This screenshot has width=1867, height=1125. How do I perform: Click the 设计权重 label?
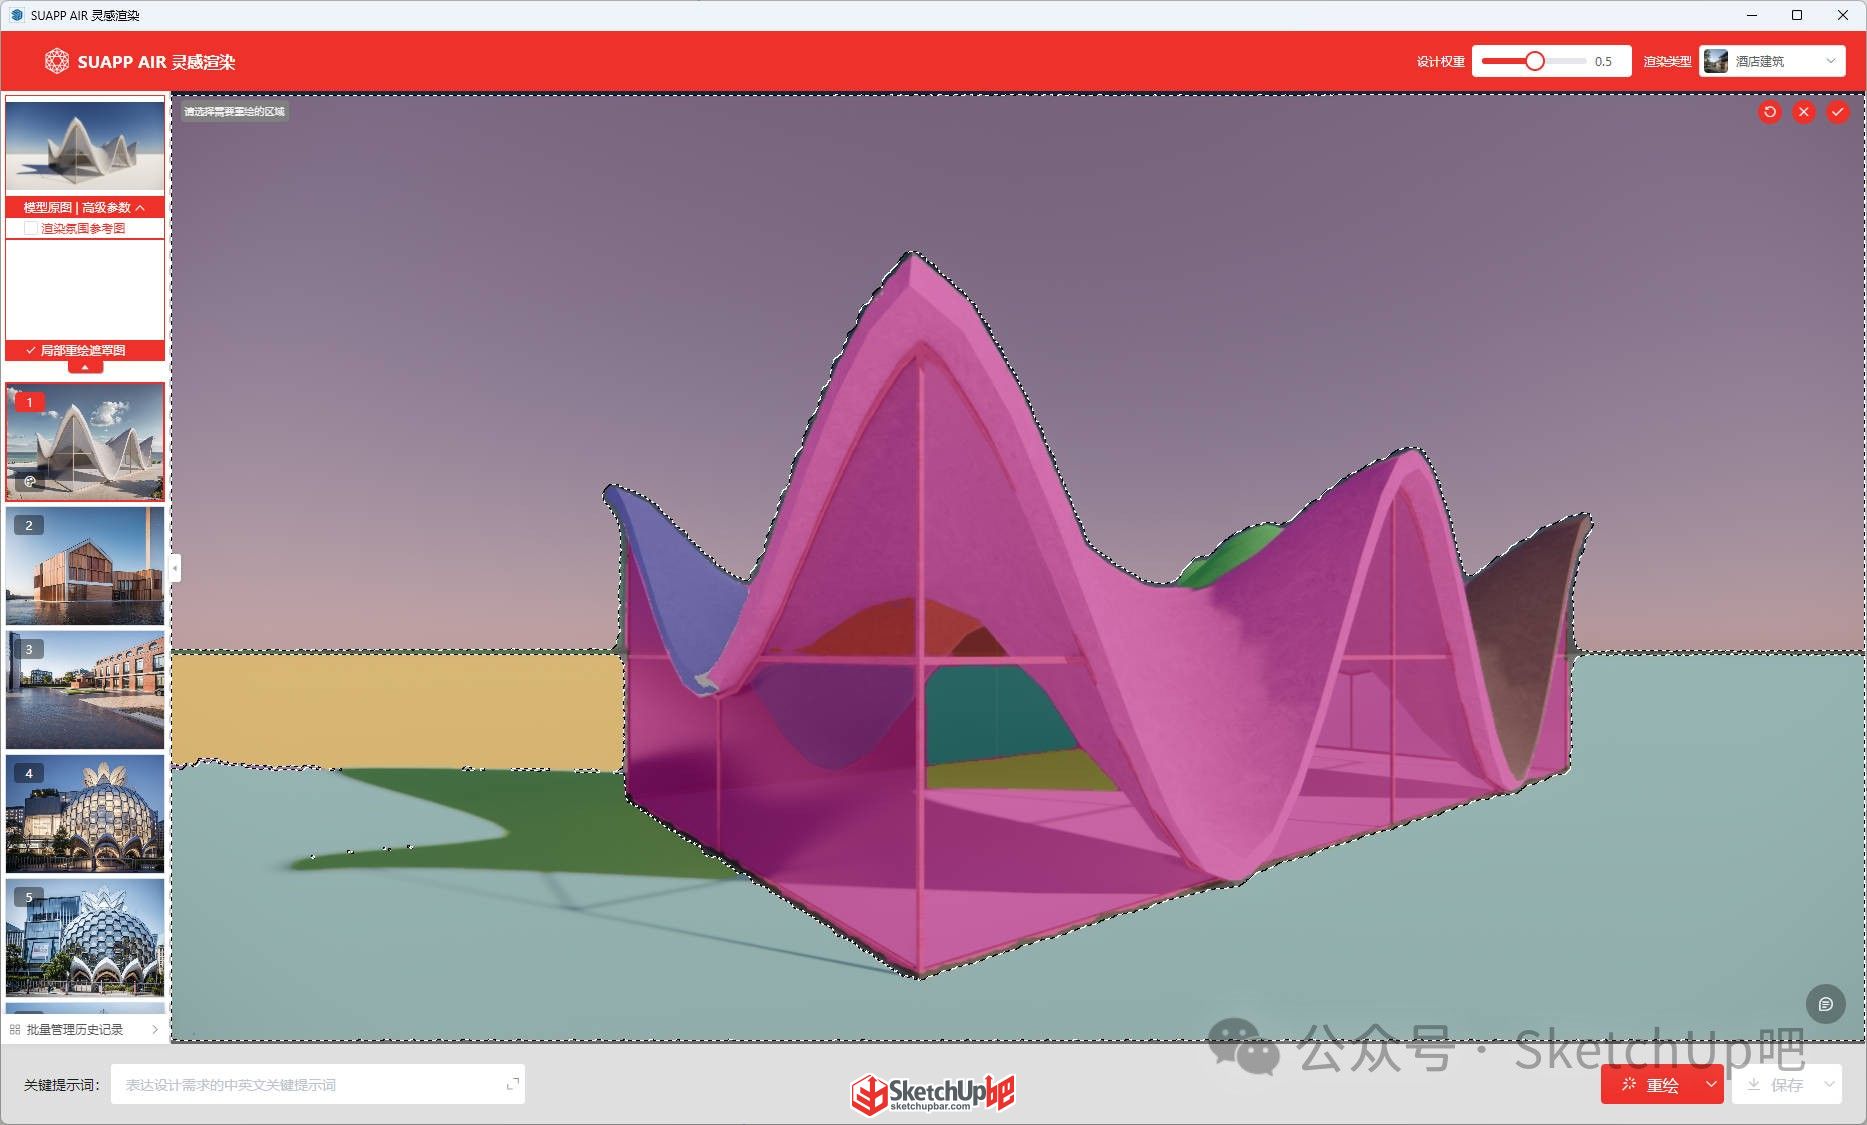tap(1440, 62)
